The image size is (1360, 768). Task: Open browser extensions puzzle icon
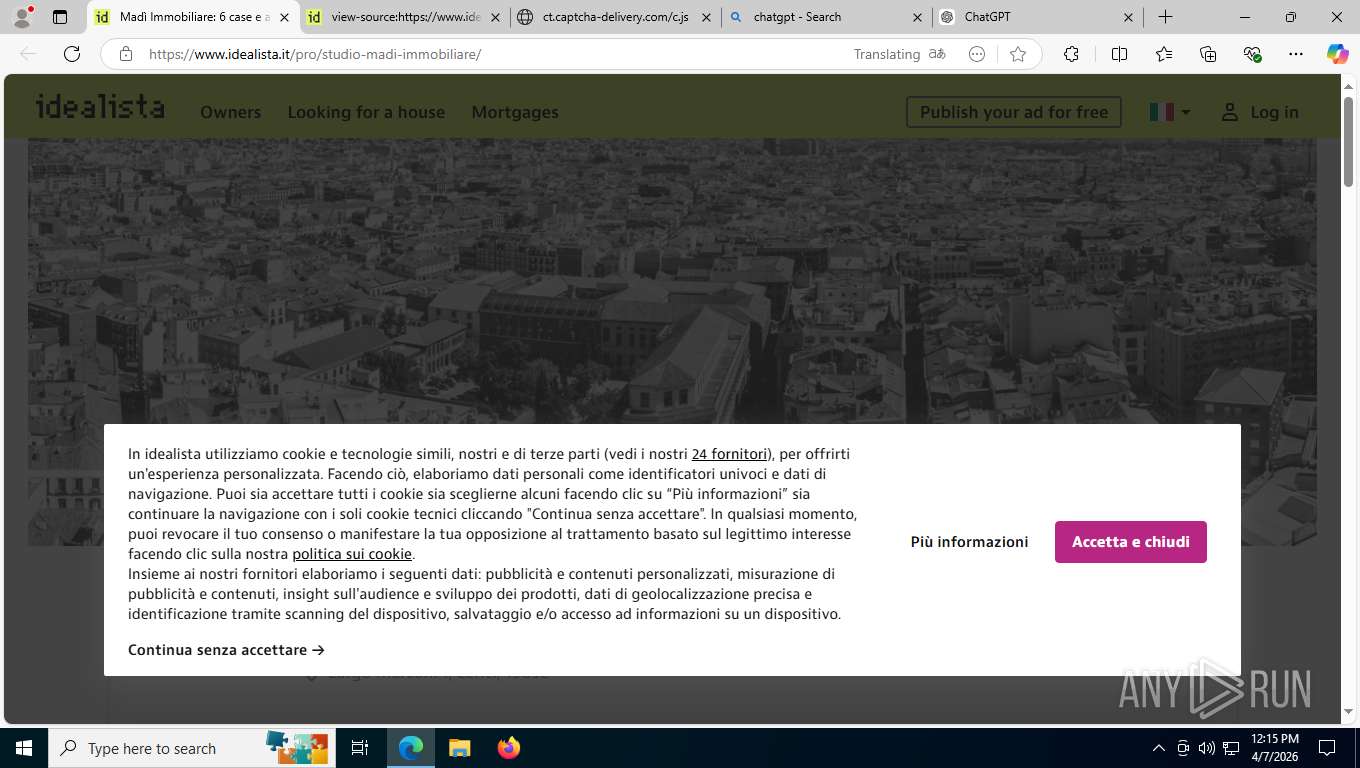pos(1071,54)
